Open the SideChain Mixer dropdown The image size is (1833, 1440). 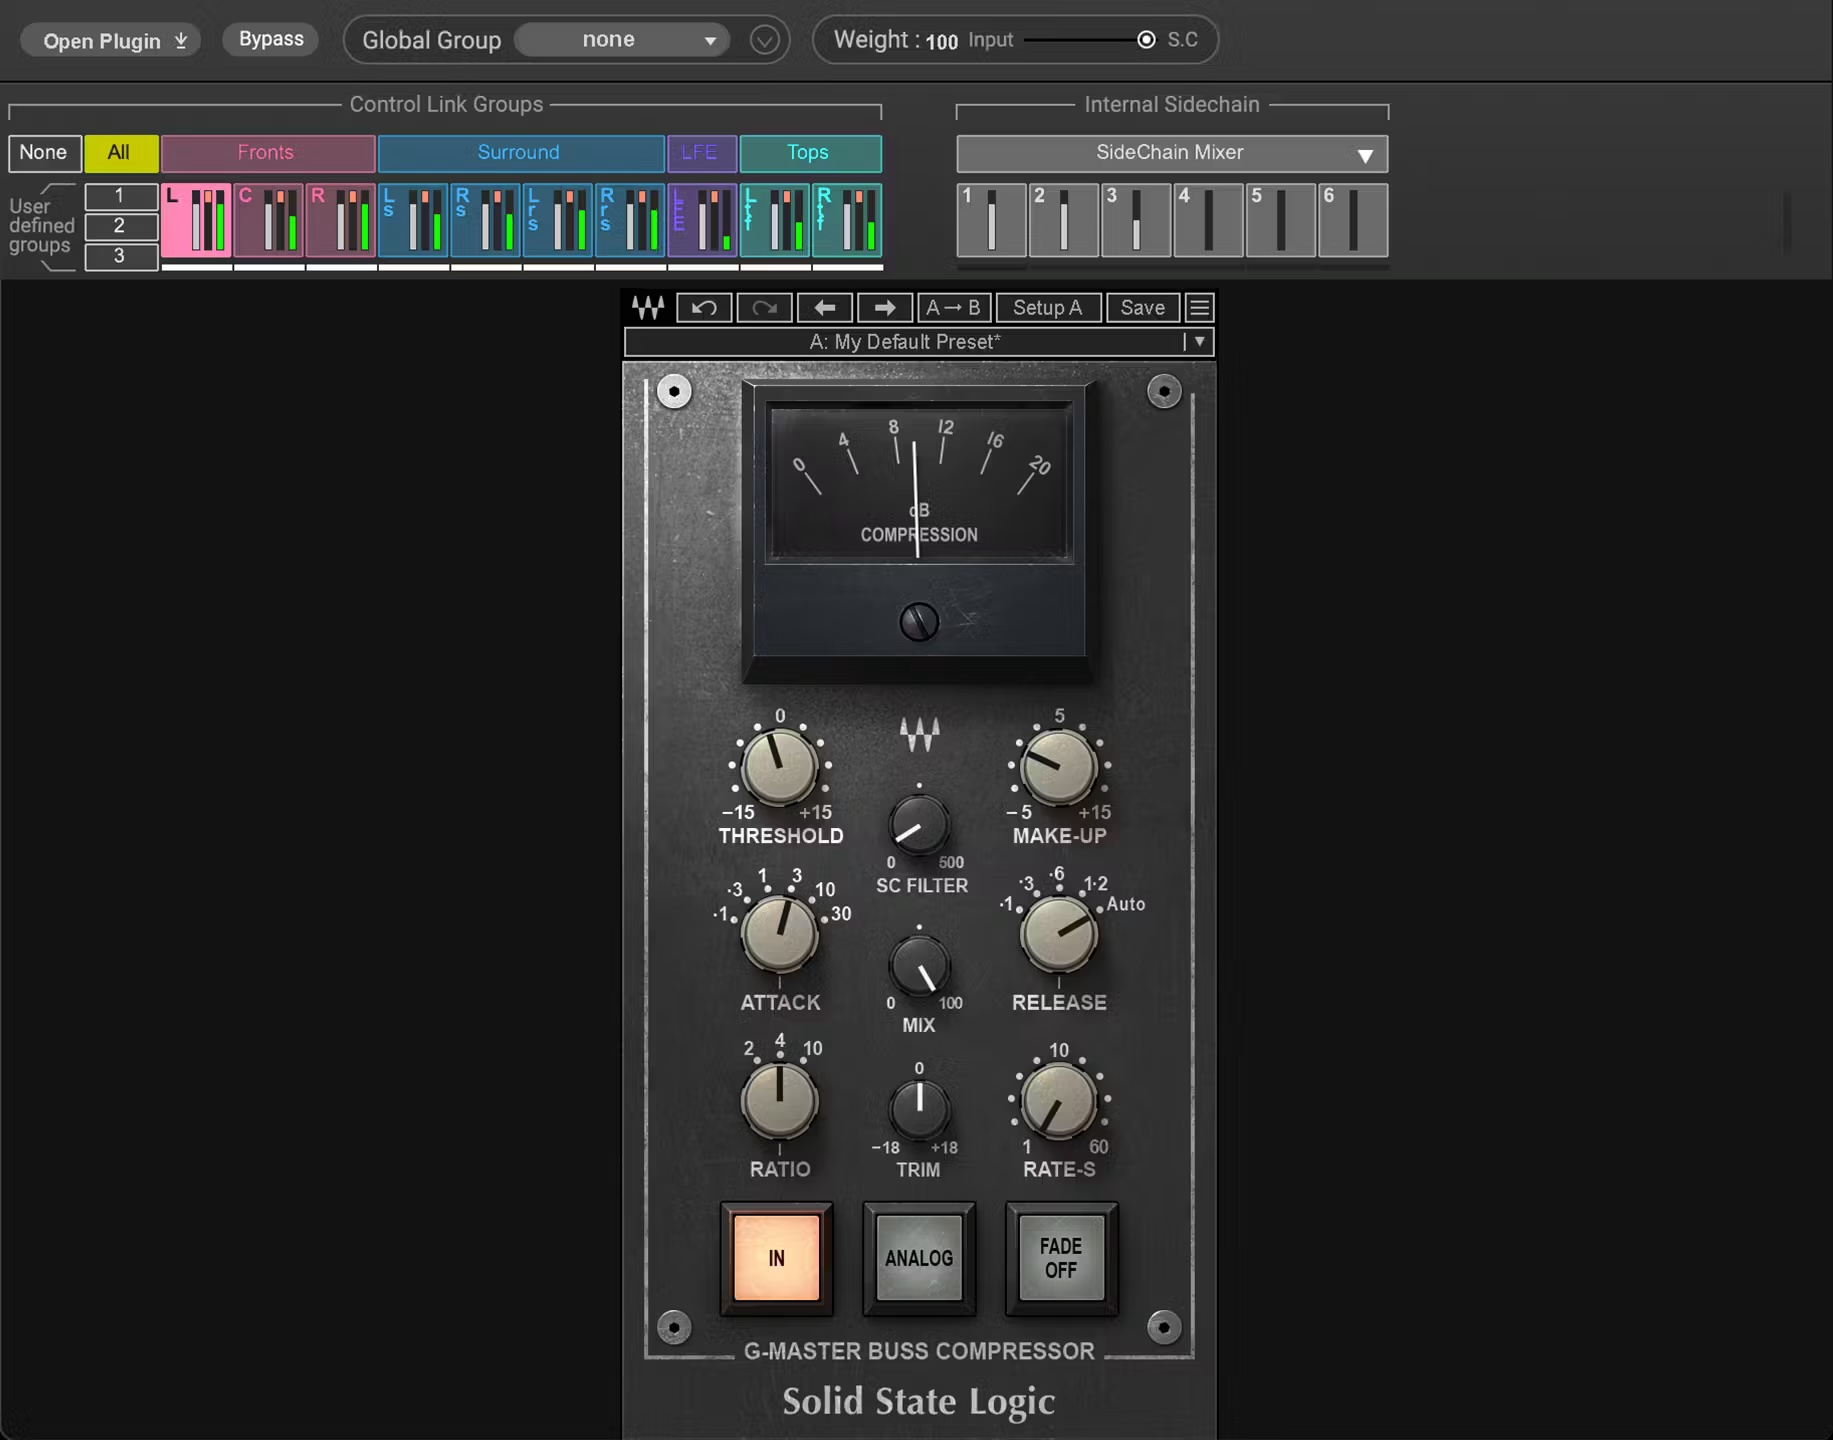1171,153
